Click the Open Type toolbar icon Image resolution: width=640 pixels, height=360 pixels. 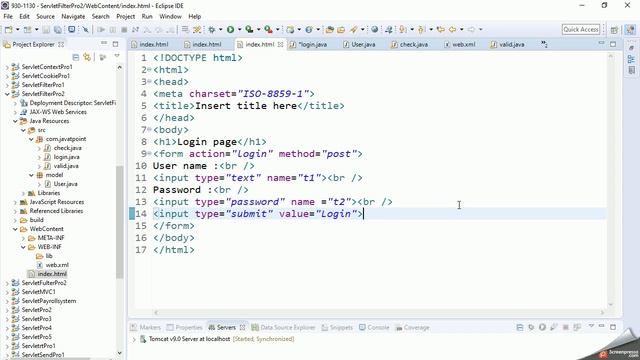coord(329,29)
